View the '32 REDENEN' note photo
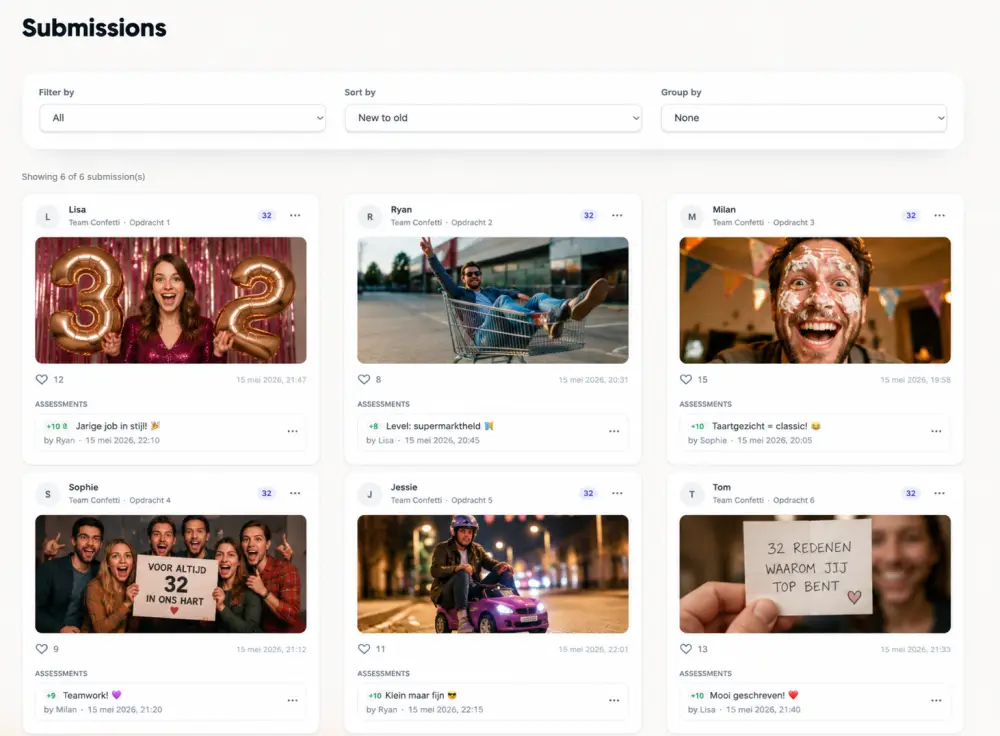Screen dimensions: 1000x736 (815, 574)
